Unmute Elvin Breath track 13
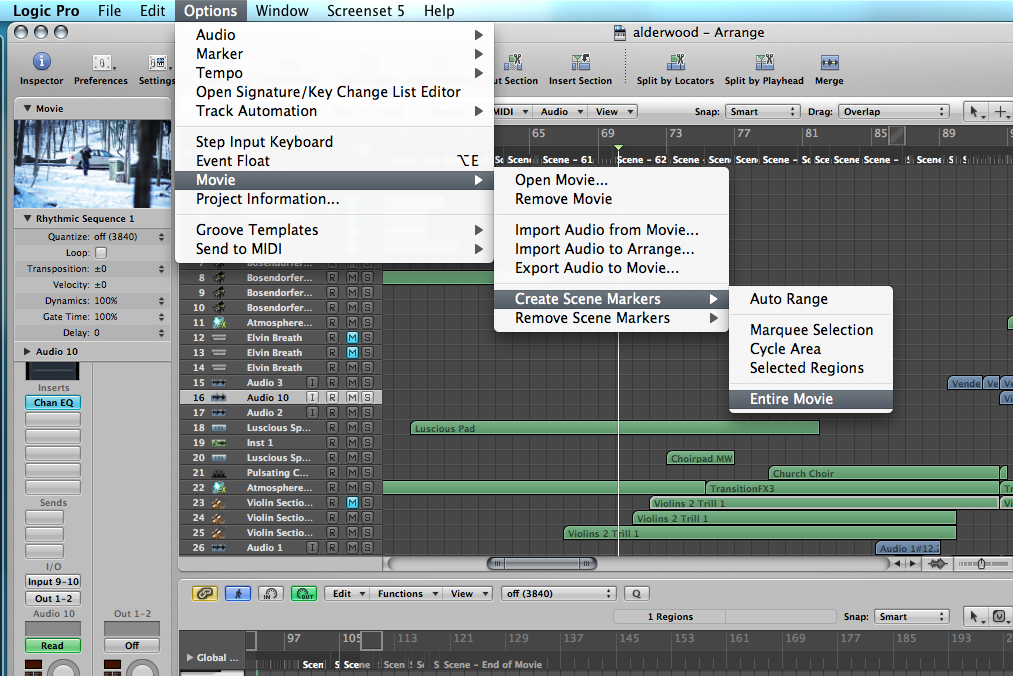This screenshot has height=676, width=1013. pos(352,352)
